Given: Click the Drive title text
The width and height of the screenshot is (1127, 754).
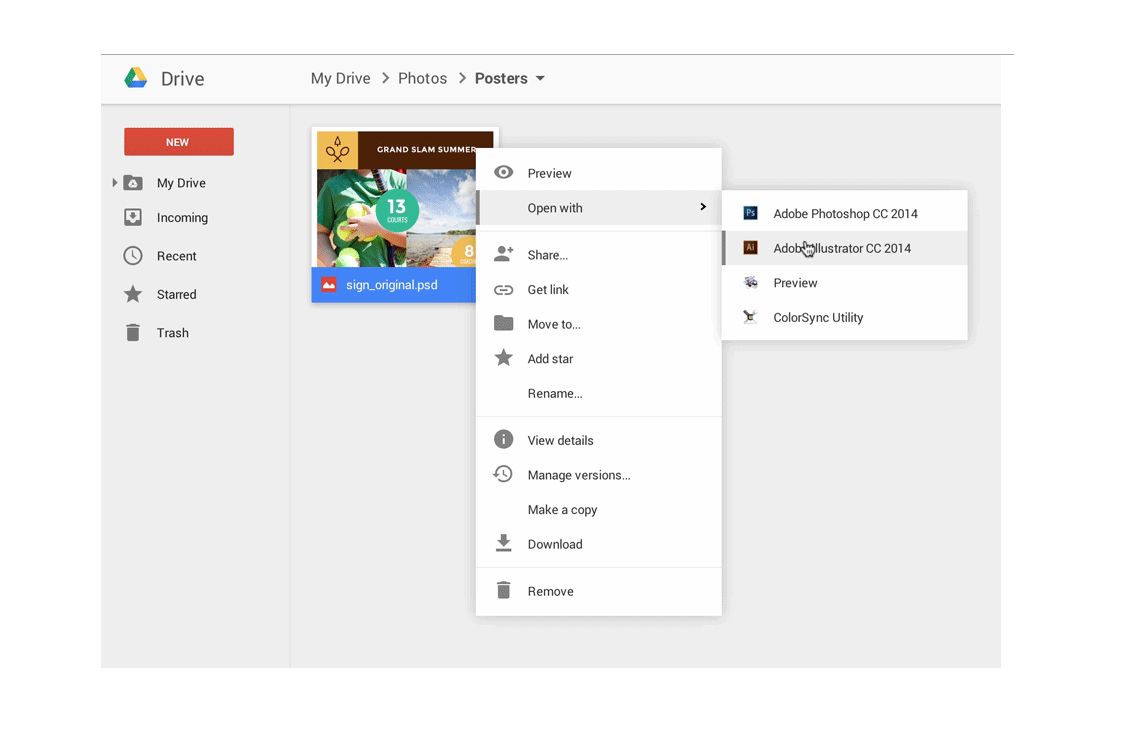Looking at the screenshot, I should [x=183, y=78].
